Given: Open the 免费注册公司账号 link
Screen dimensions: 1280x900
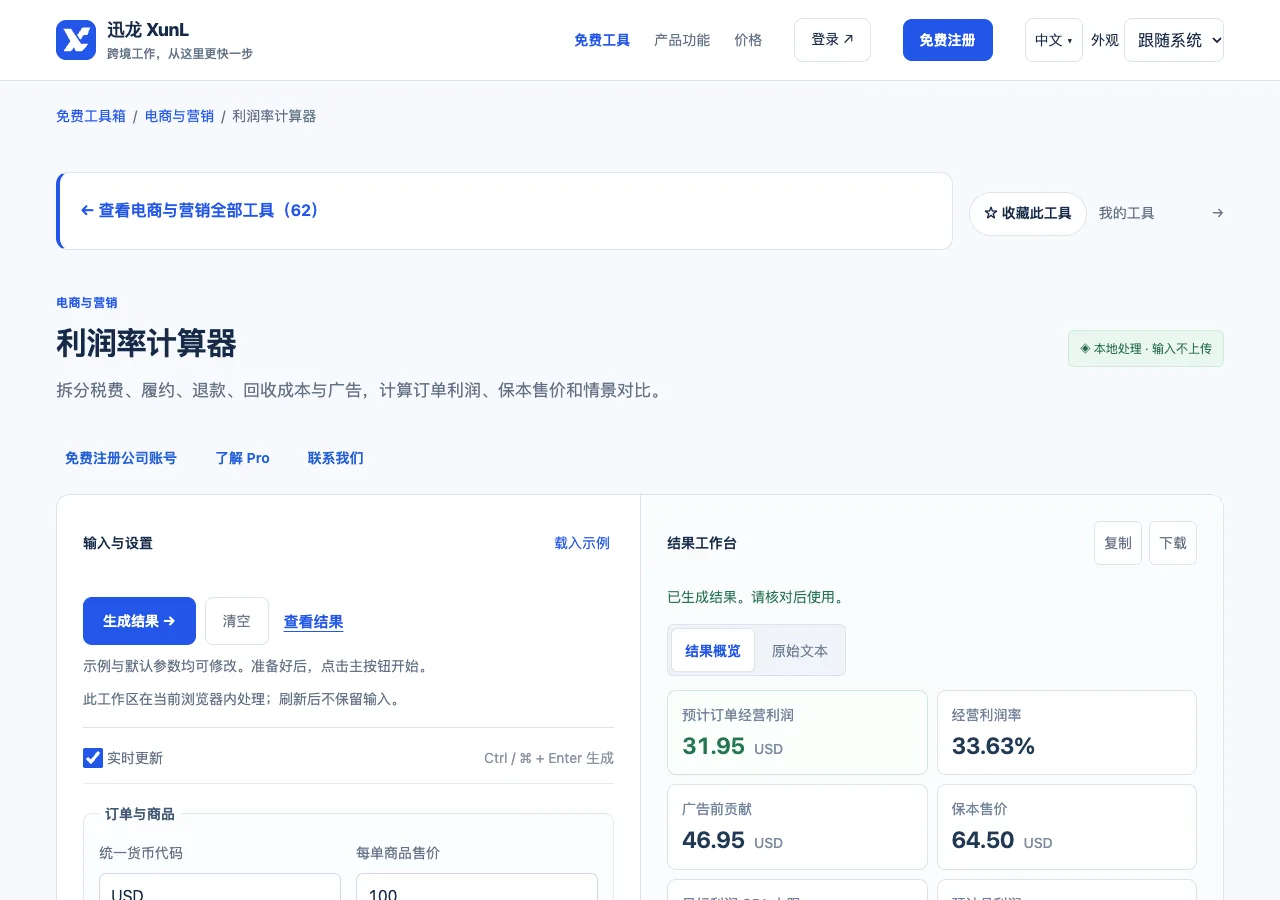Looking at the screenshot, I should [121, 458].
